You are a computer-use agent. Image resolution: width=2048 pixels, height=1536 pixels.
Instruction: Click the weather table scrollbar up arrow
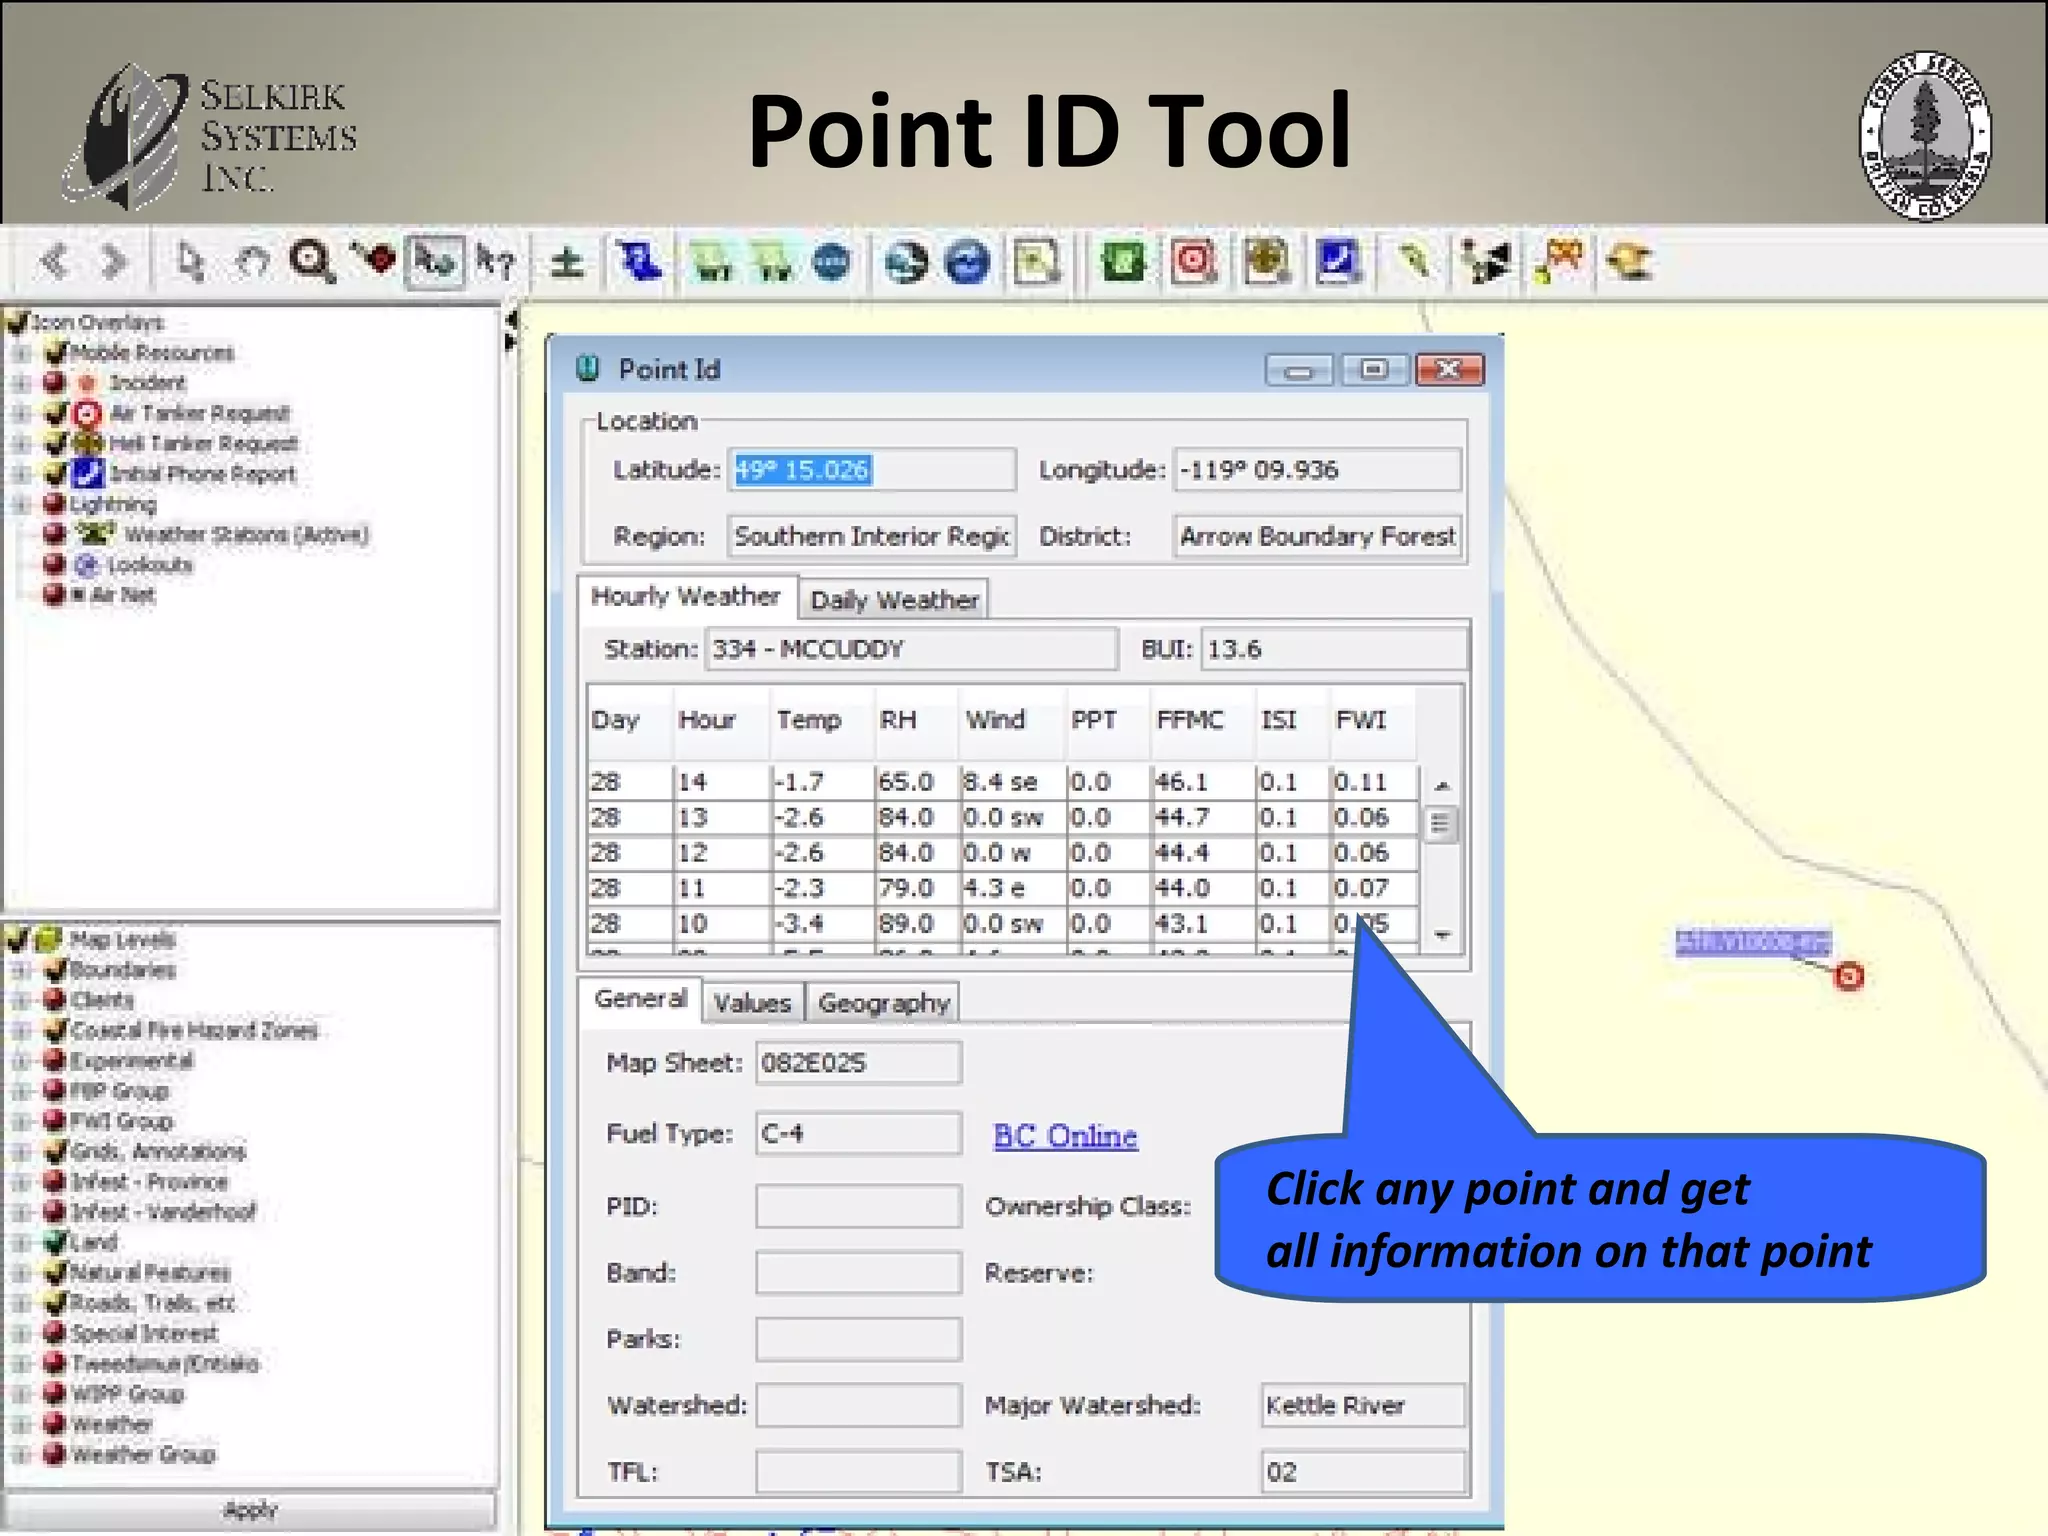1442,785
